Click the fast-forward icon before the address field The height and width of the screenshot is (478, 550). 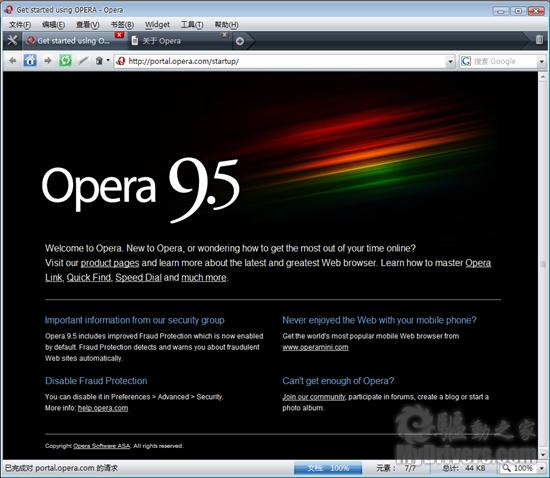(x=99, y=61)
